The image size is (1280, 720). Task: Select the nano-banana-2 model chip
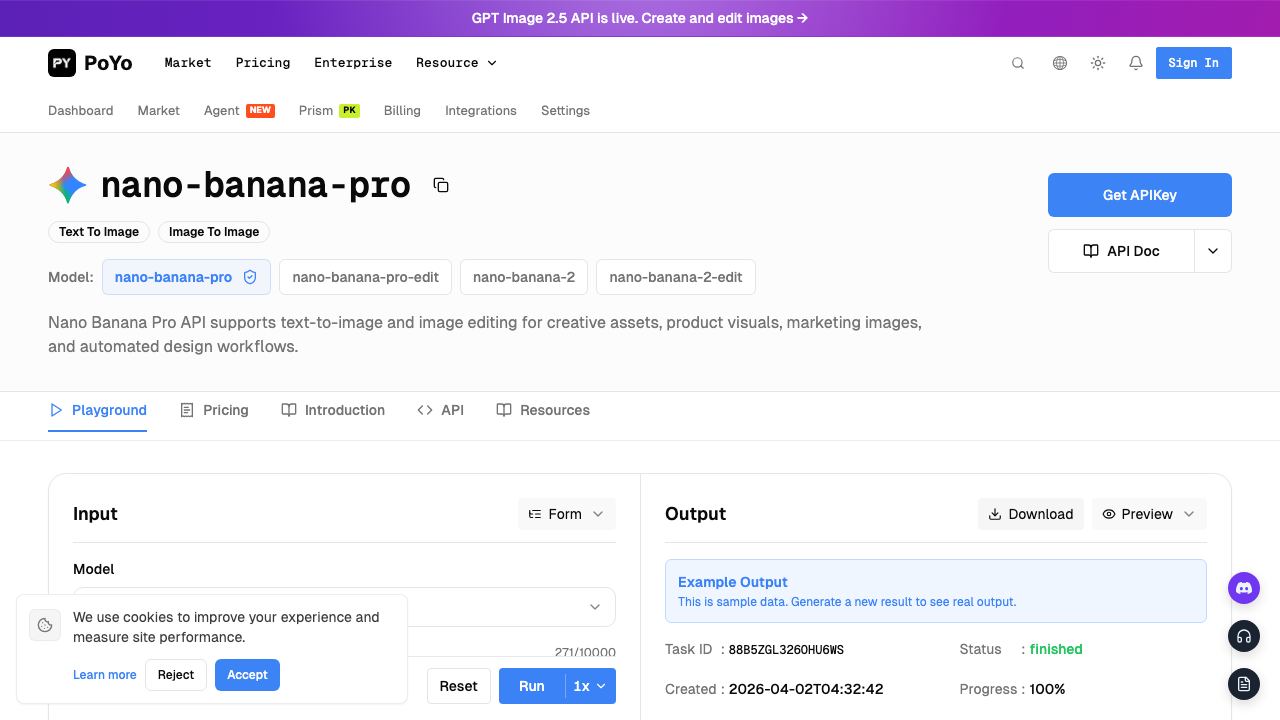point(524,277)
